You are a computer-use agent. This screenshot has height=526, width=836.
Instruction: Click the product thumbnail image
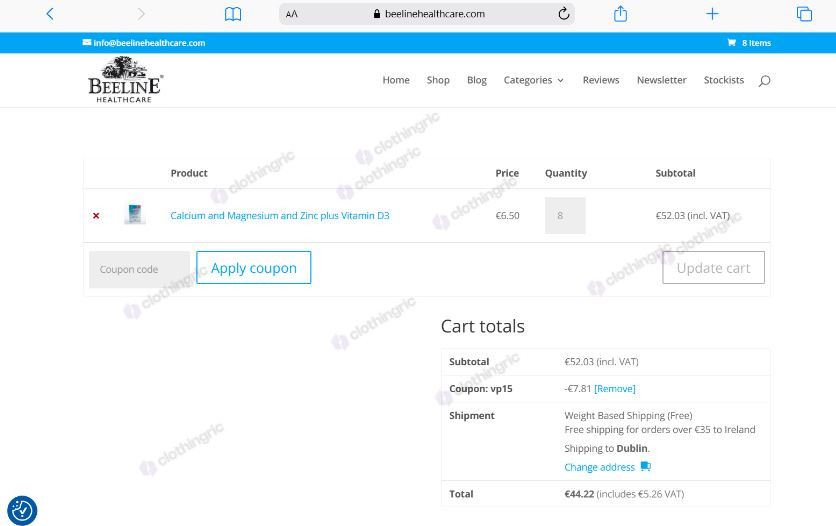click(134, 214)
